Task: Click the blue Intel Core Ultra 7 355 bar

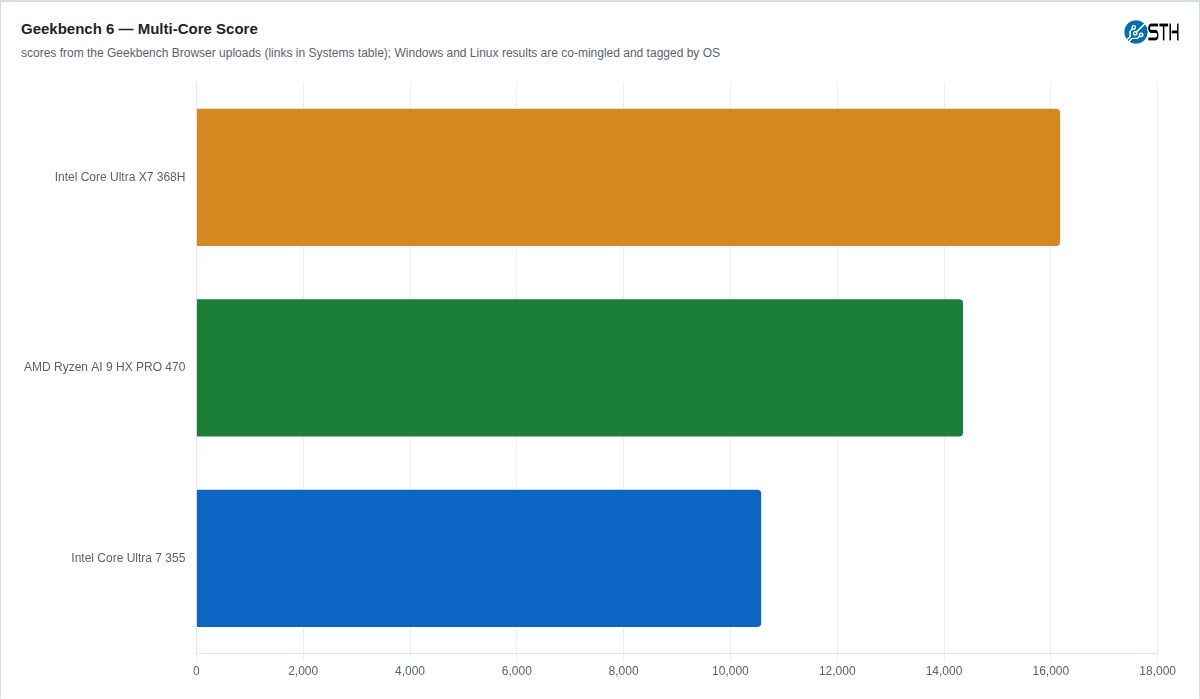Action: (479, 558)
